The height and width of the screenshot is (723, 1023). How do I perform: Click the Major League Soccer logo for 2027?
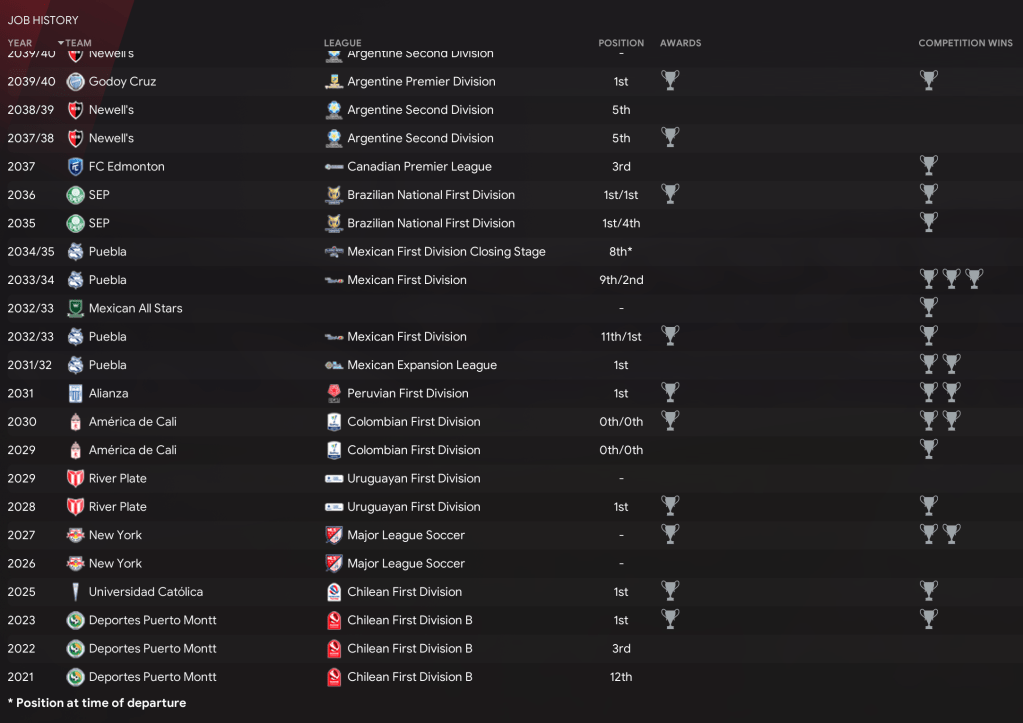pos(334,535)
